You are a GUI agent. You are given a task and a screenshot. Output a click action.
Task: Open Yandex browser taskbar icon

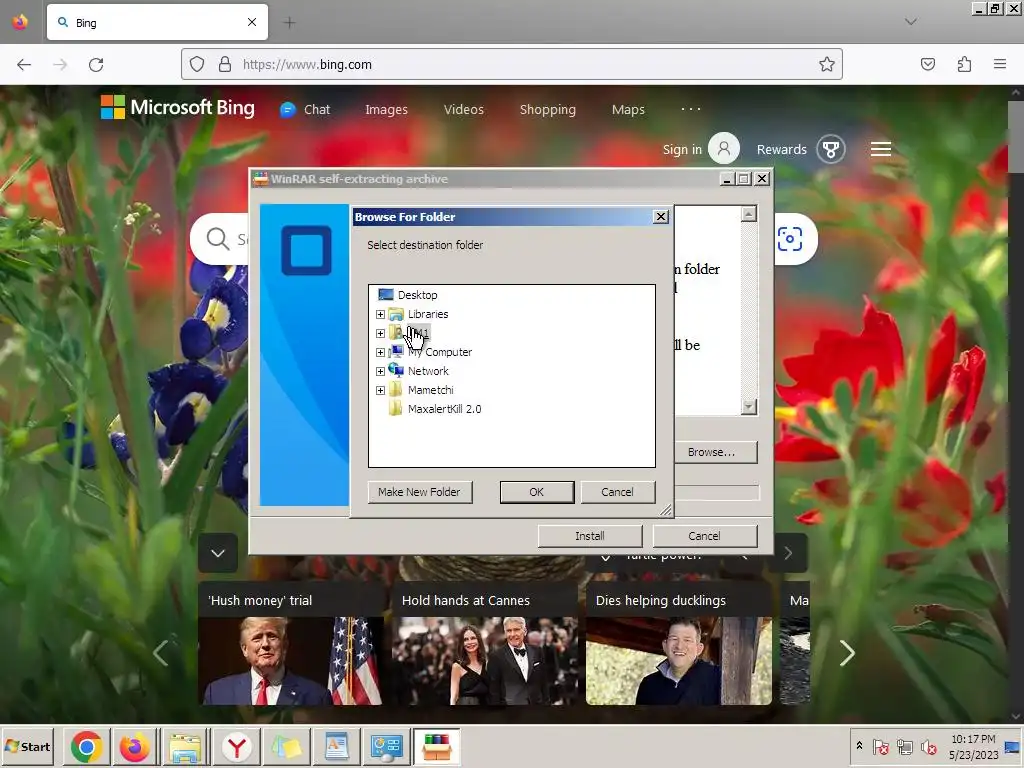pos(236,747)
